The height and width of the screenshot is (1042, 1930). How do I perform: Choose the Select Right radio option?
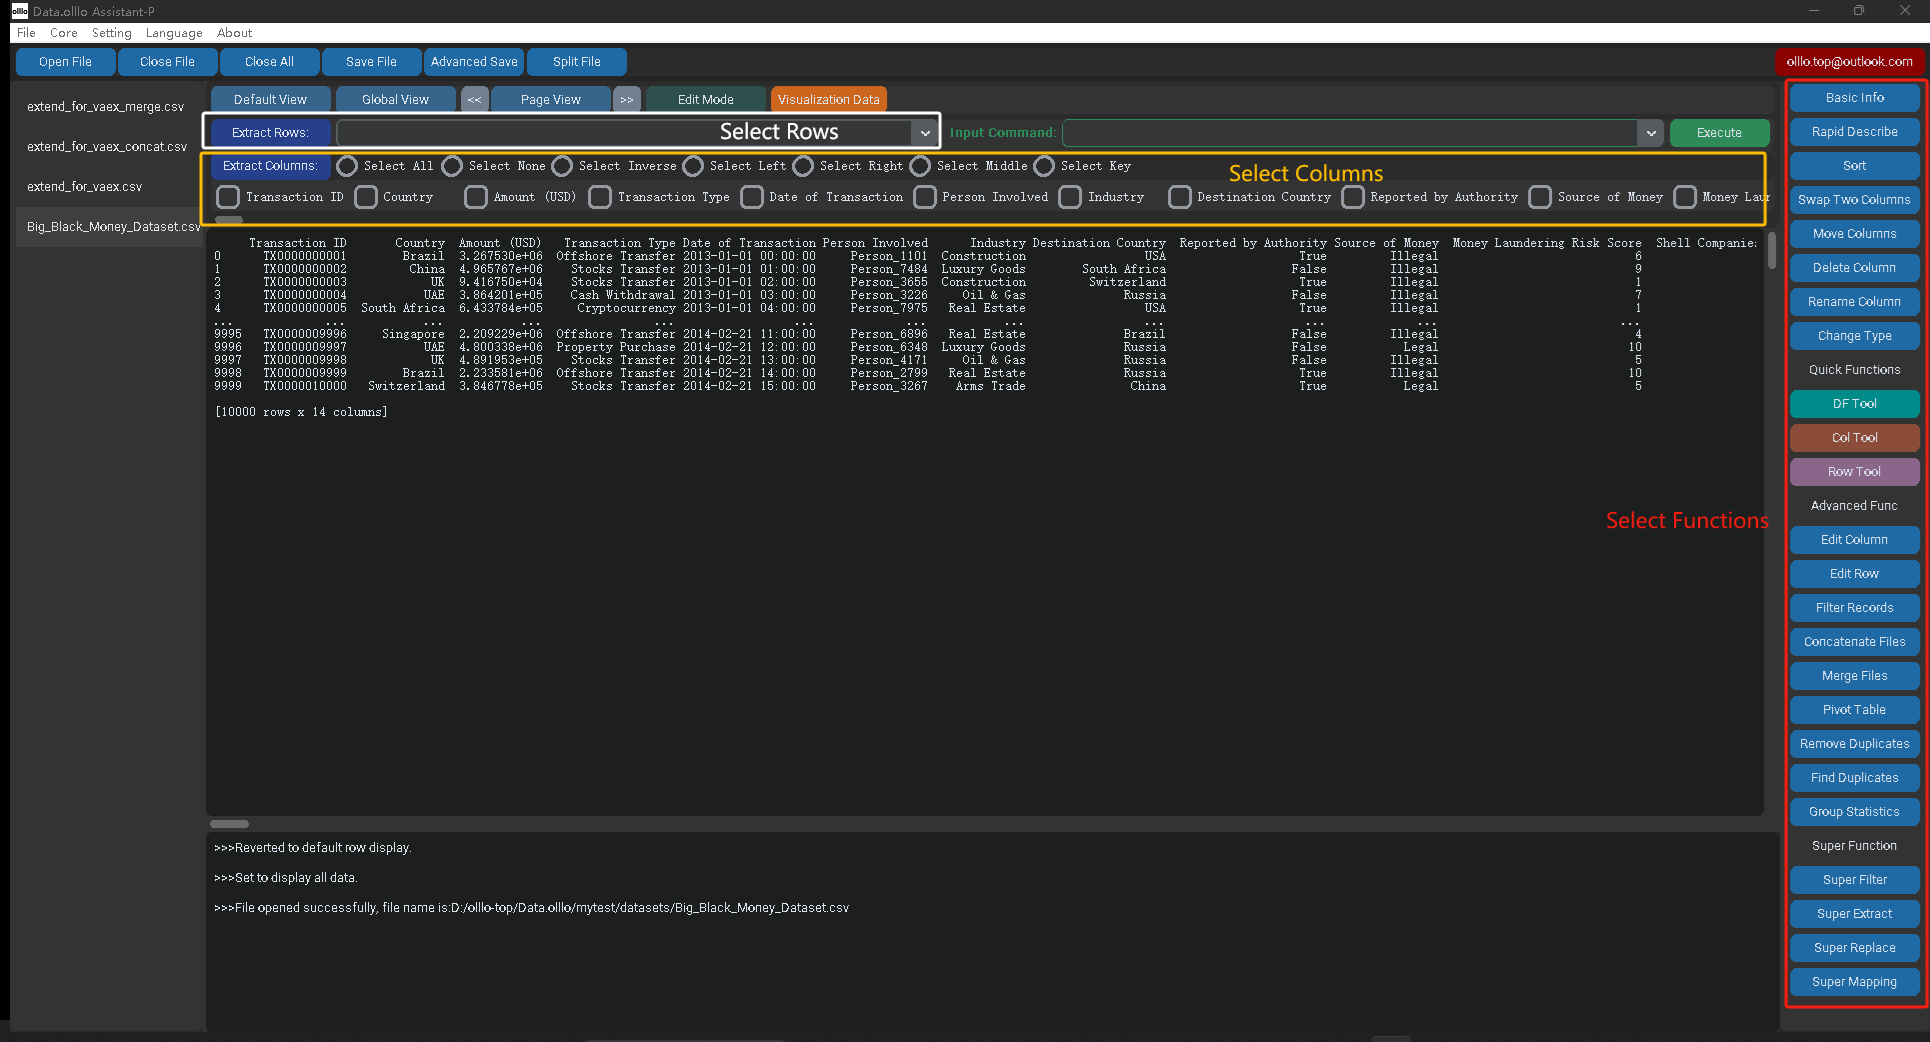803,166
